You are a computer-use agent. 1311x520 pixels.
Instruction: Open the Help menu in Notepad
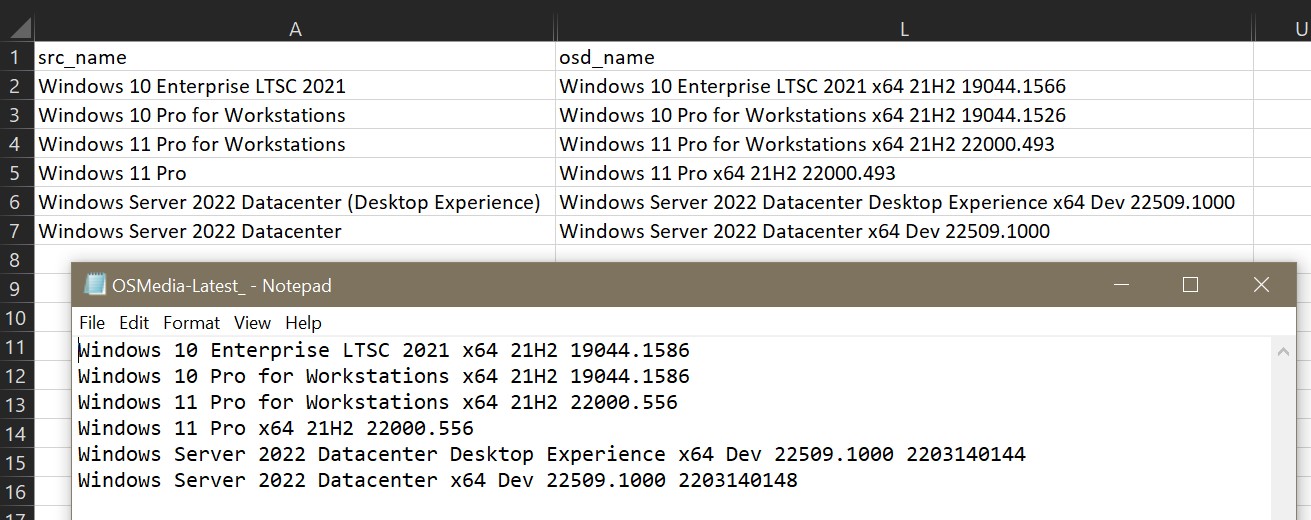(303, 323)
